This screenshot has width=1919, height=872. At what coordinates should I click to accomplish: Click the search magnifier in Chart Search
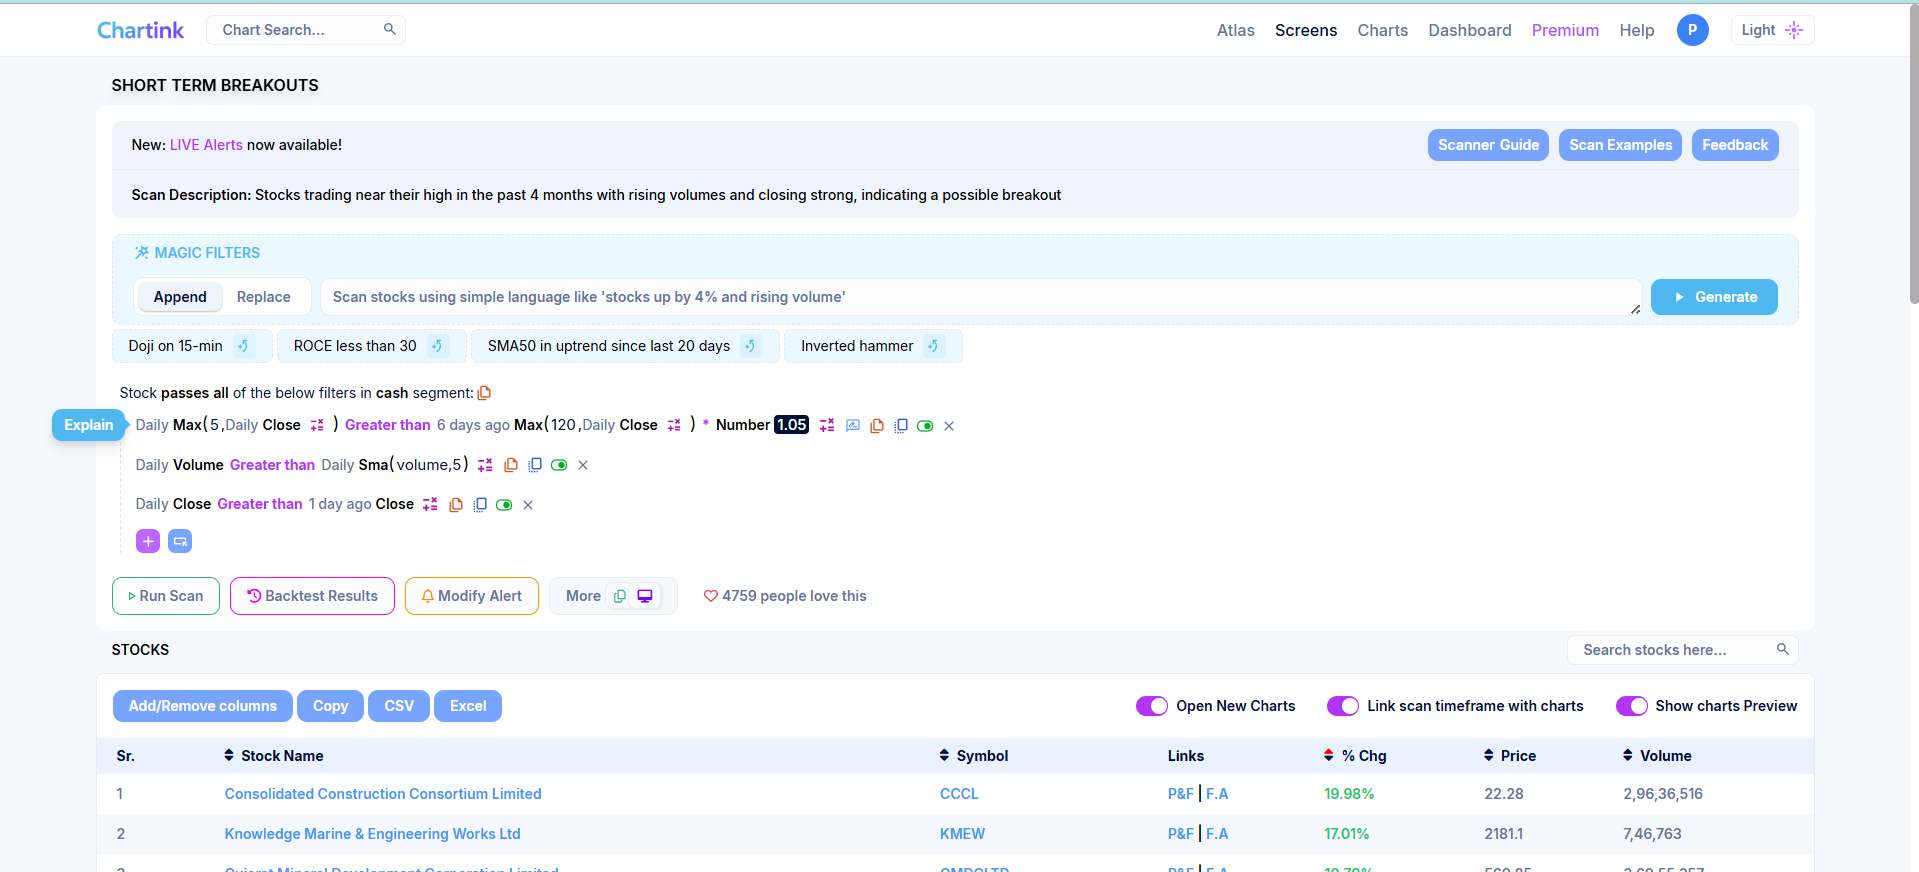(x=390, y=30)
